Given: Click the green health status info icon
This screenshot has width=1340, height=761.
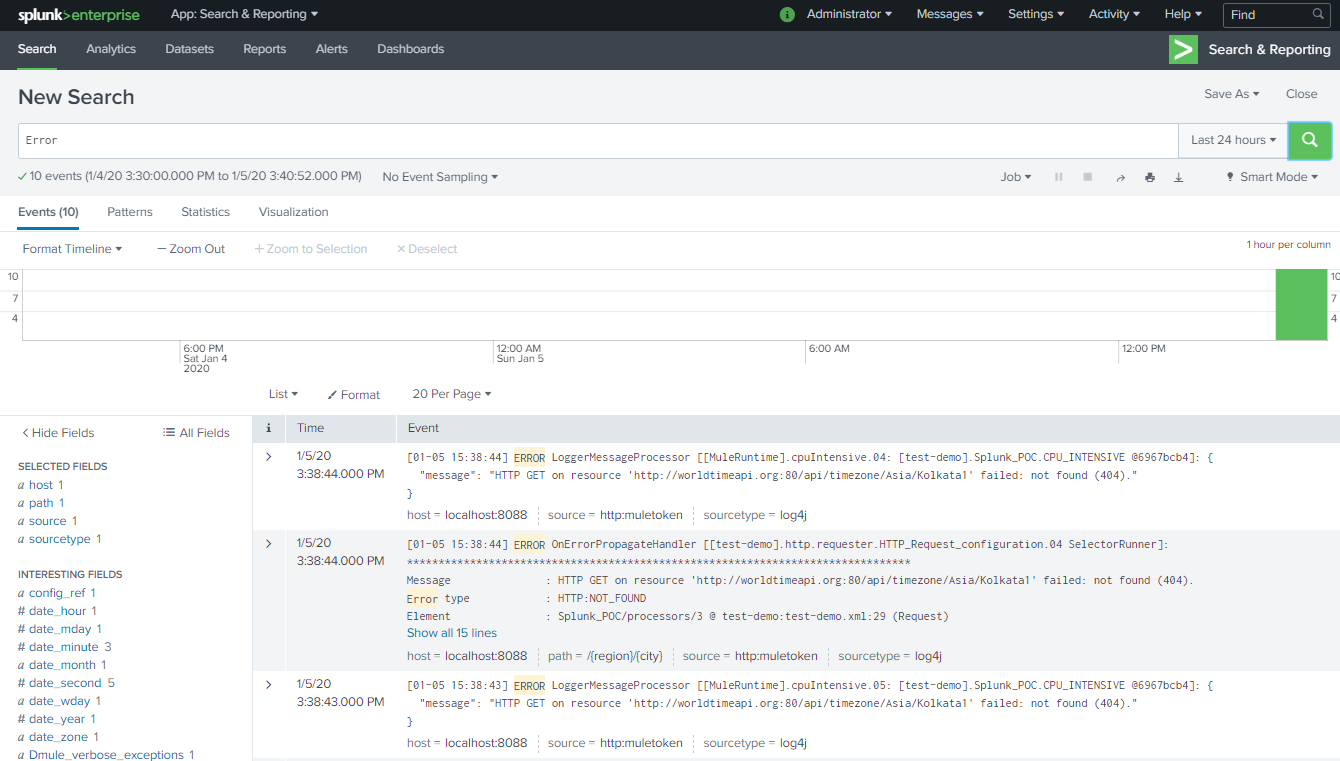Looking at the screenshot, I should pos(787,14).
